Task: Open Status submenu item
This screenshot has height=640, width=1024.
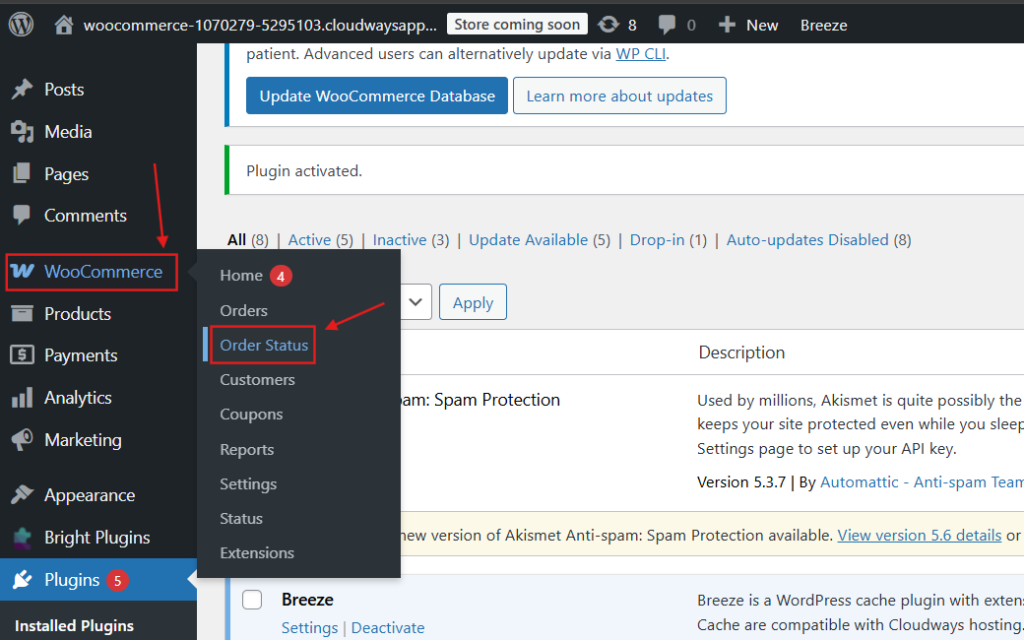Action: pyautogui.click(x=241, y=519)
